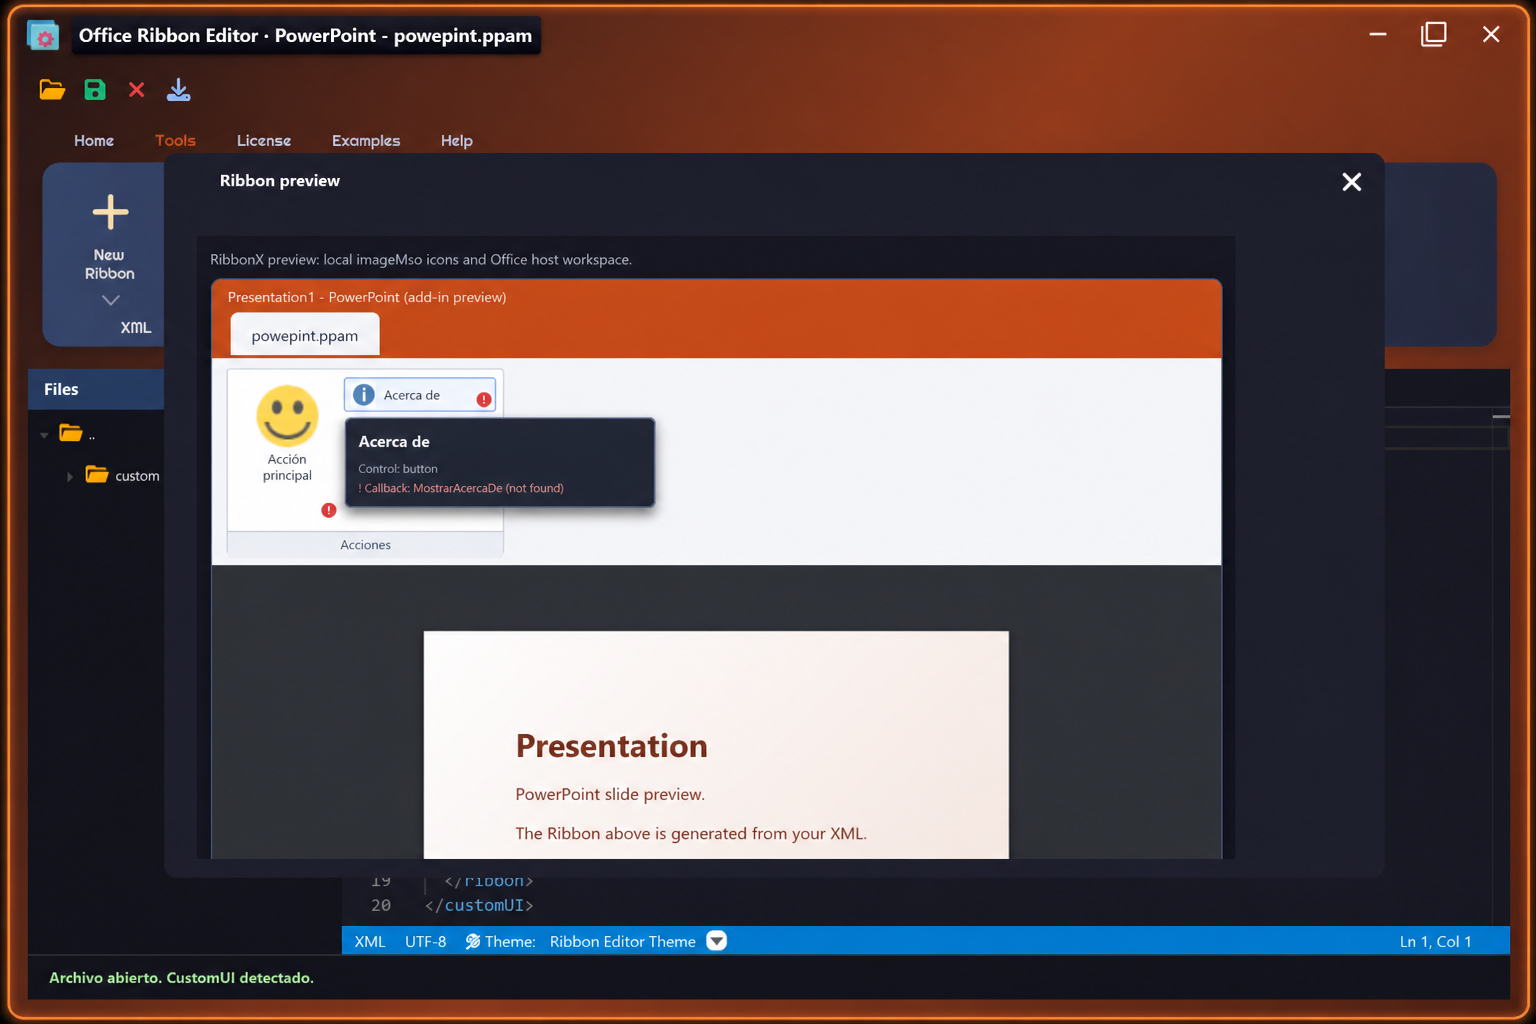Expand the custom folder tree arrow
Viewport: 1536px width, 1024px height.
click(x=69, y=477)
